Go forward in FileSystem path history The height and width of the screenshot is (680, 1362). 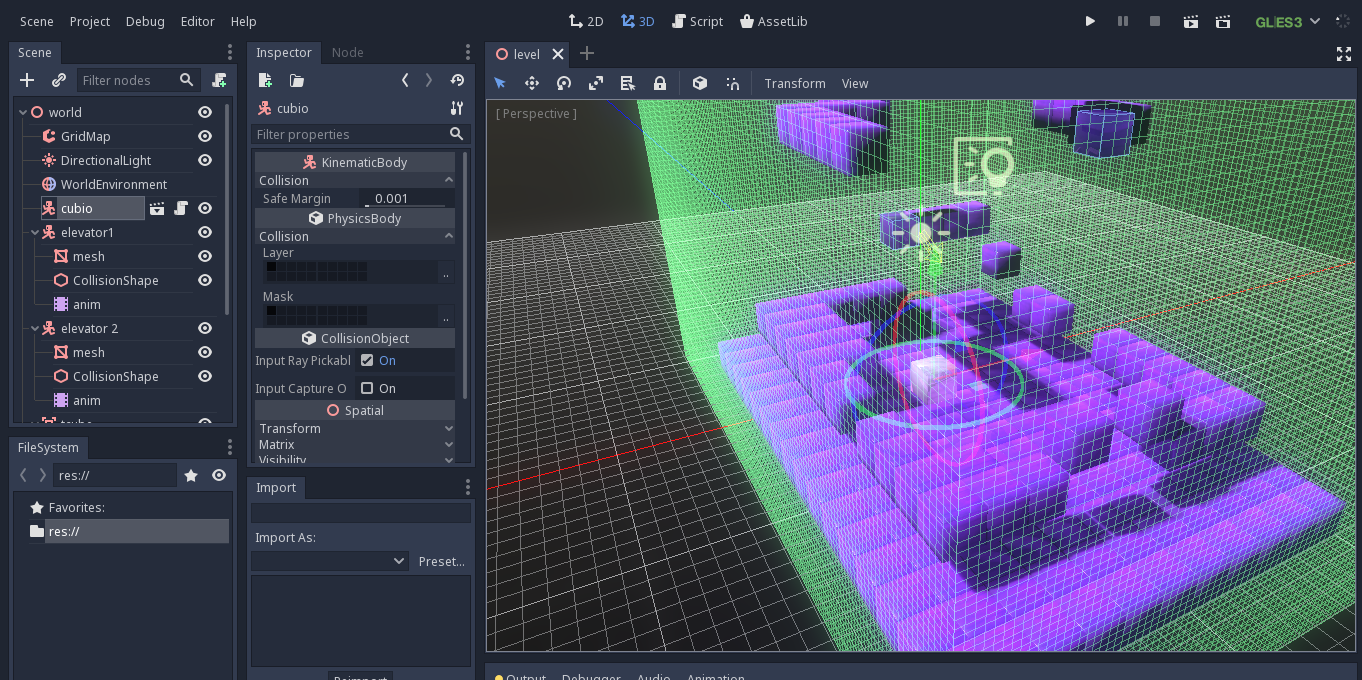tap(42, 475)
